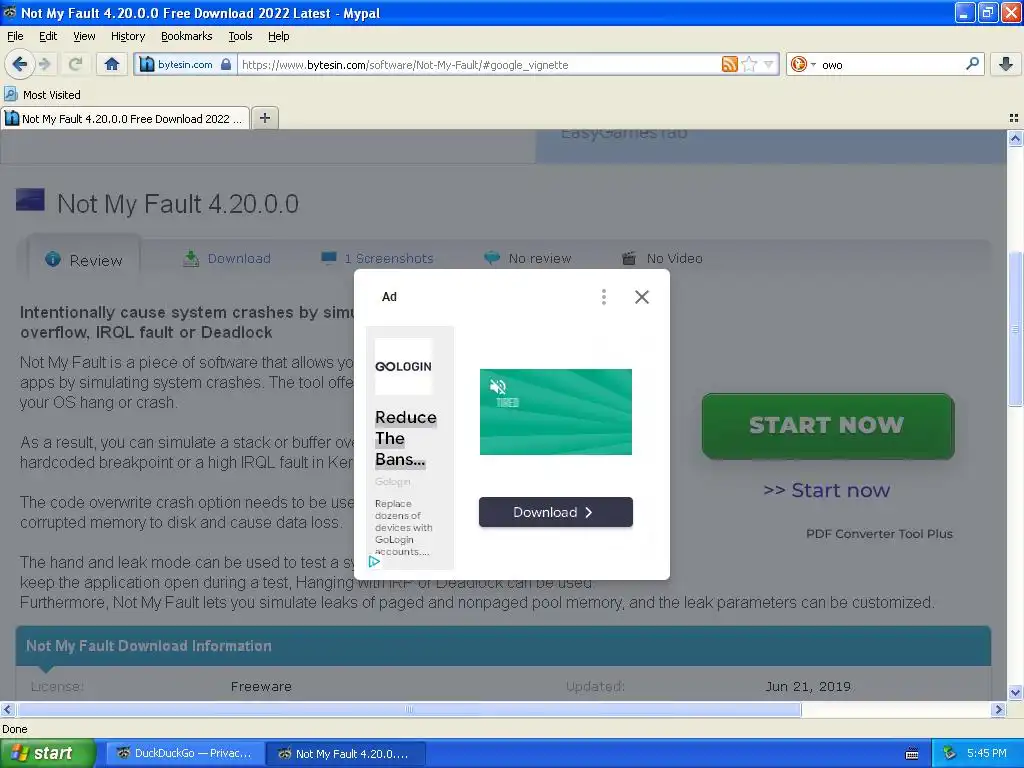Open the No Video tab
This screenshot has height=768, width=1024.
pos(662,259)
